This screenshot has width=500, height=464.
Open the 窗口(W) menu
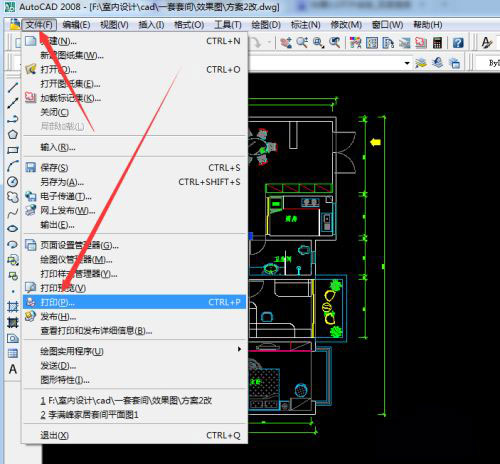click(x=387, y=25)
